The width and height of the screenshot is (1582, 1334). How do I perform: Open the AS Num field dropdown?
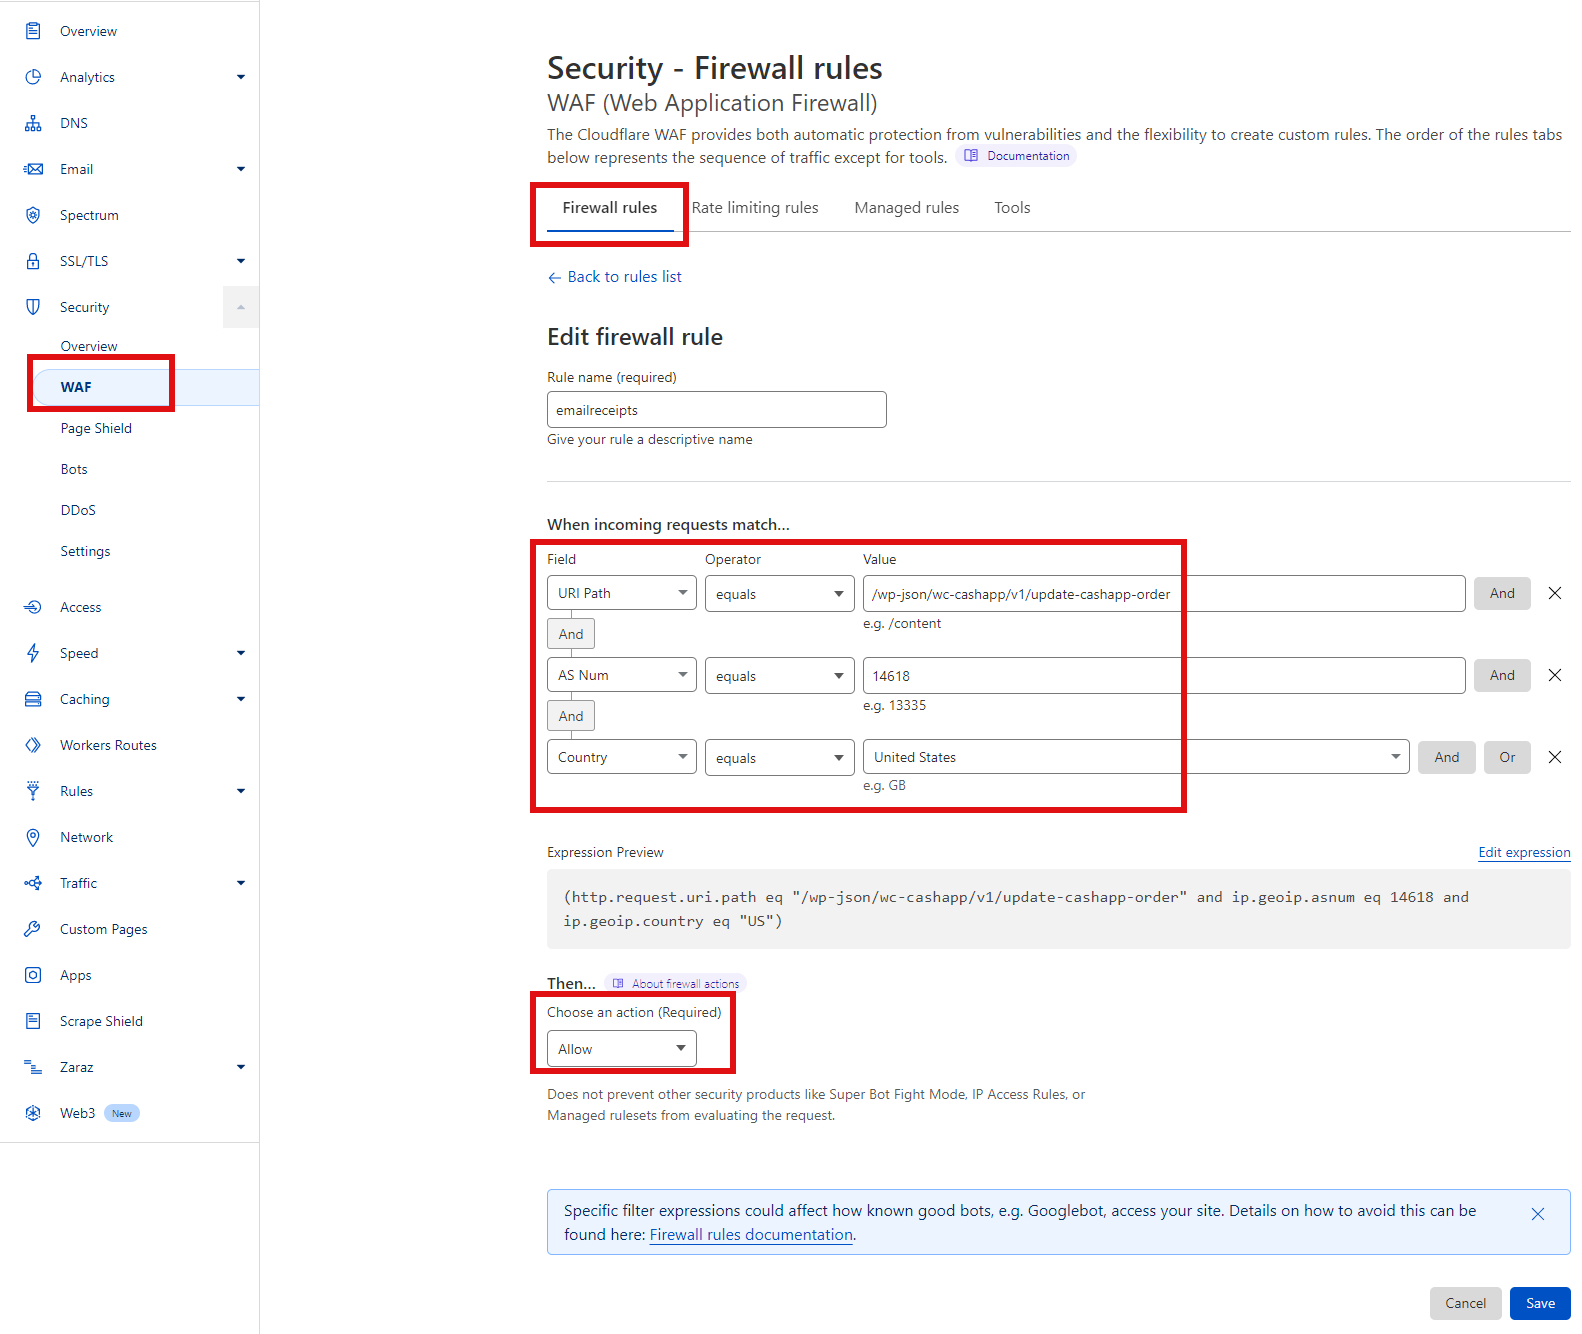[x=622, y=675]
